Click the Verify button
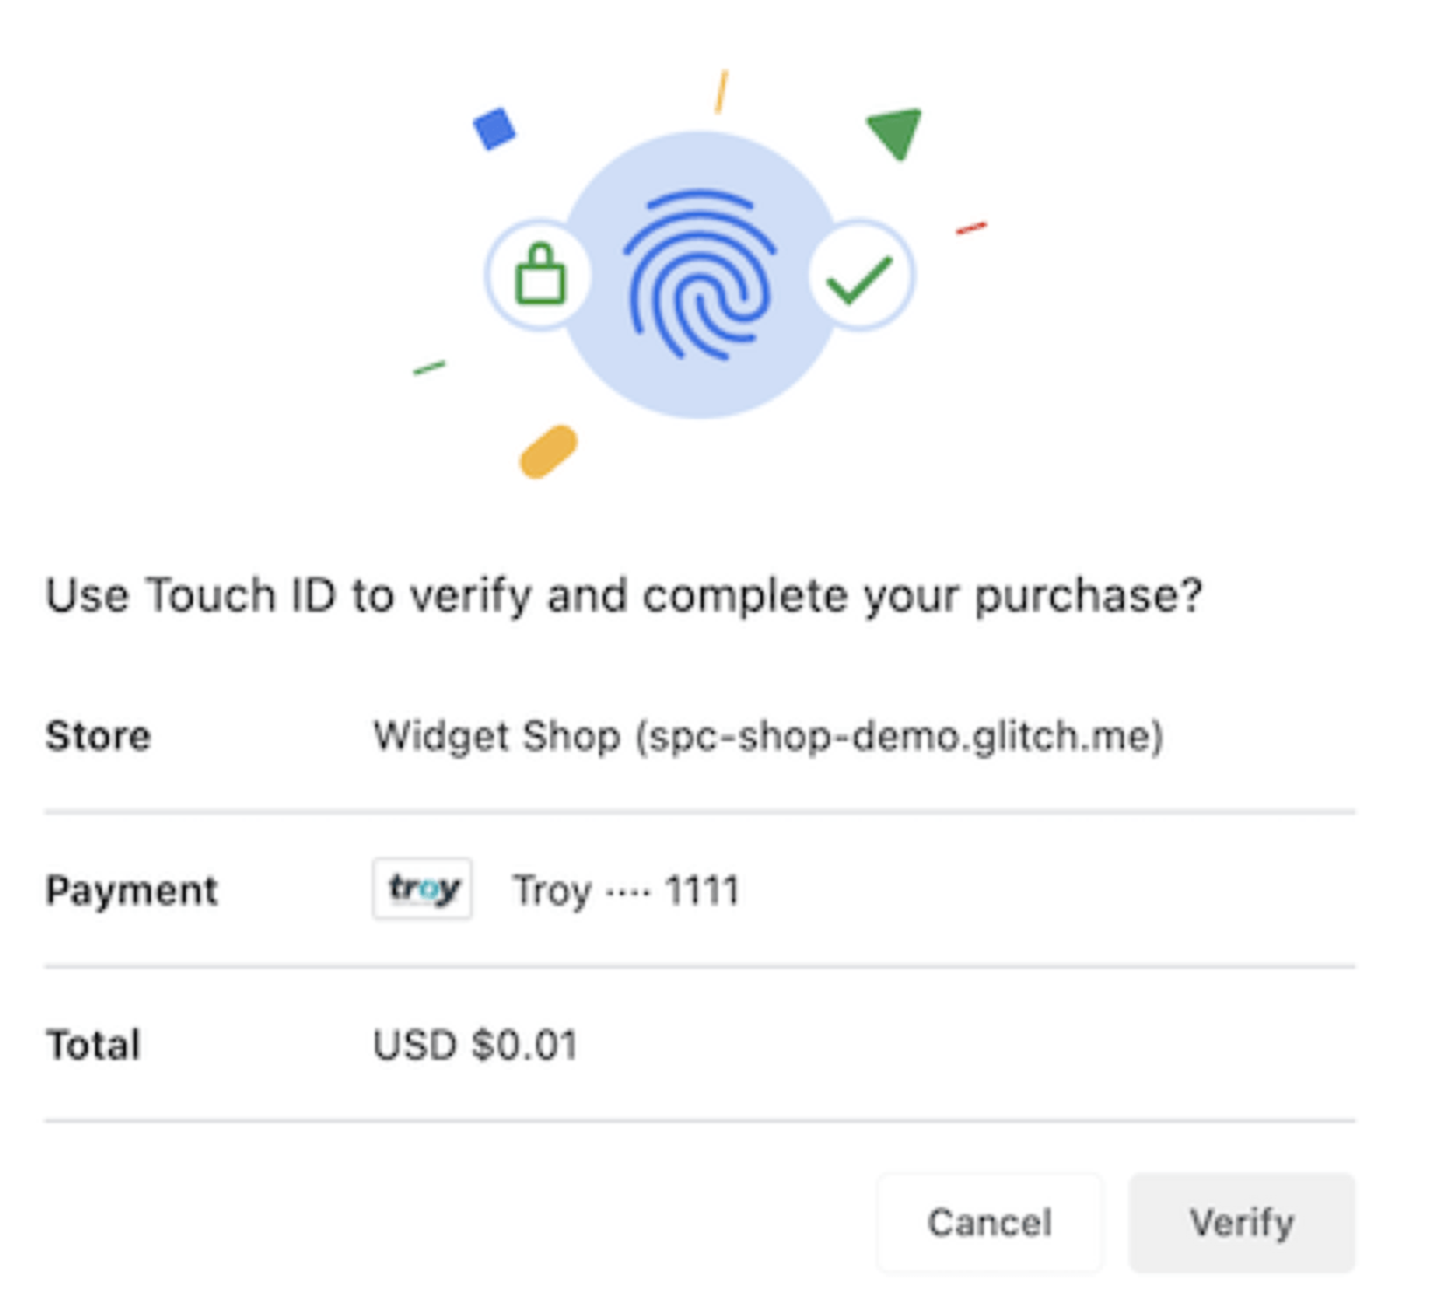The width and height of the screenshot is (1442, 1300). (1241, 1222)
